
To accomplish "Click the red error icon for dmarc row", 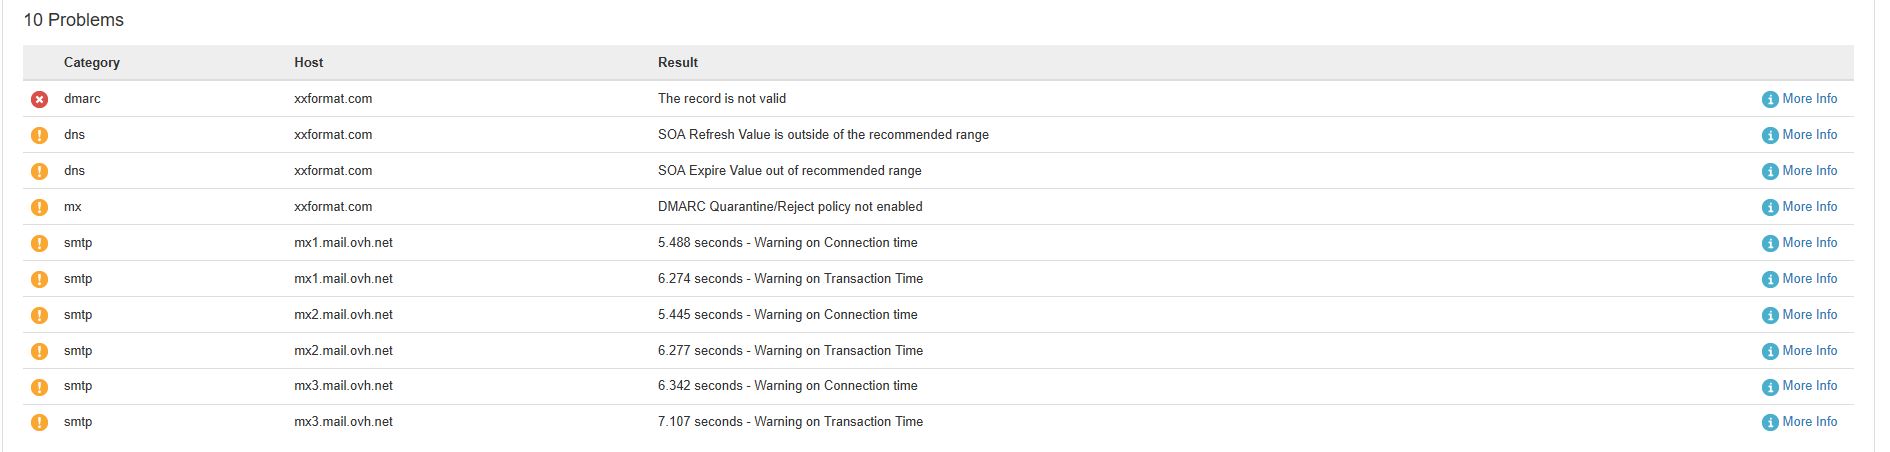I will [x=39, y=99].
